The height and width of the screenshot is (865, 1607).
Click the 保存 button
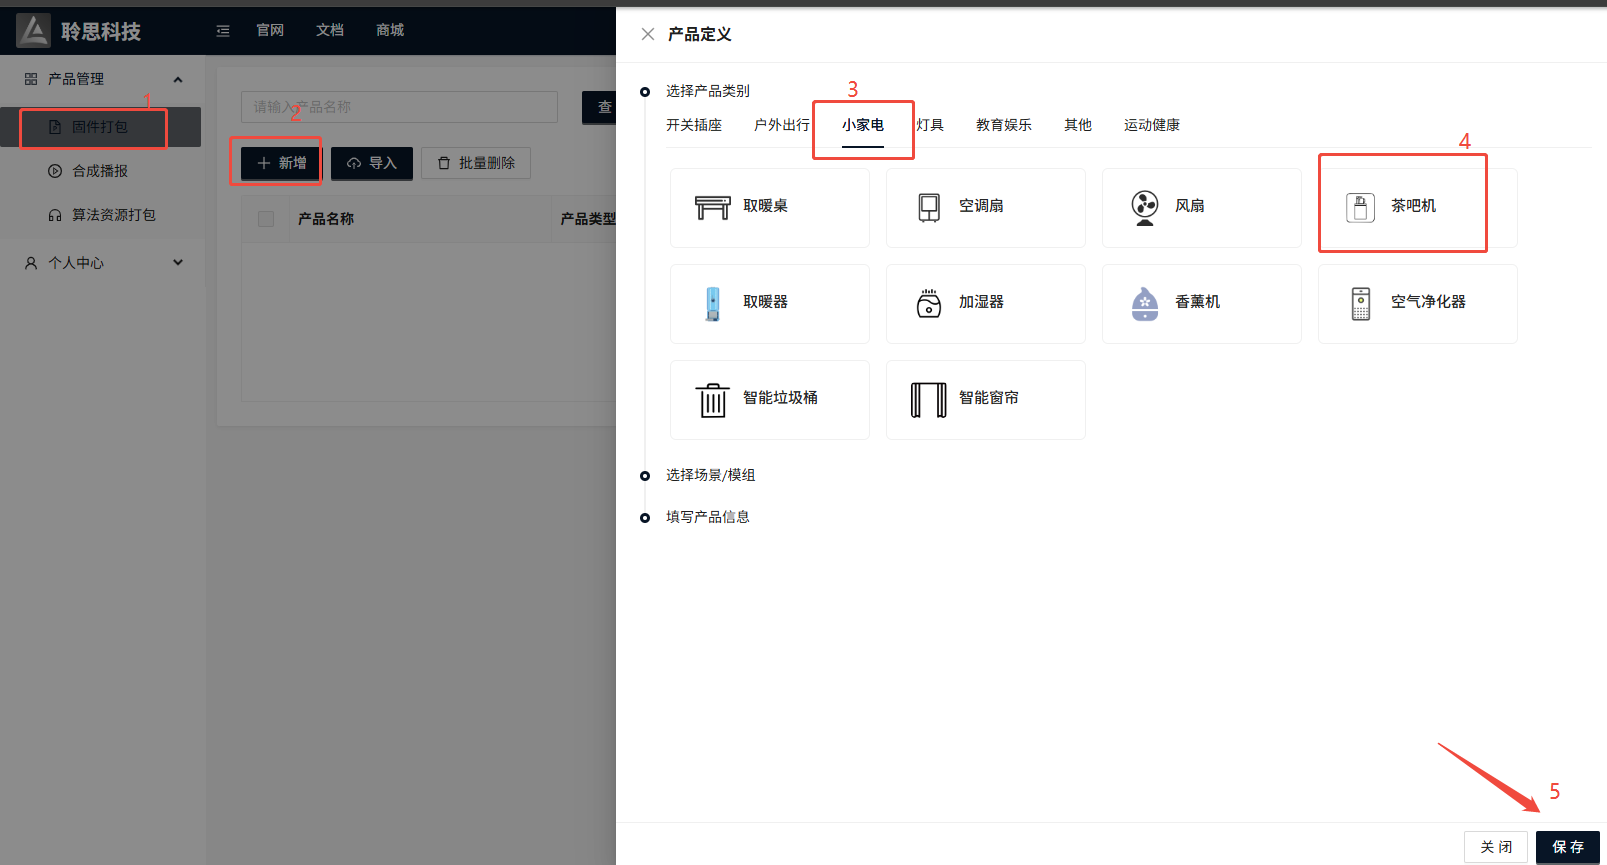(1568, 847)
